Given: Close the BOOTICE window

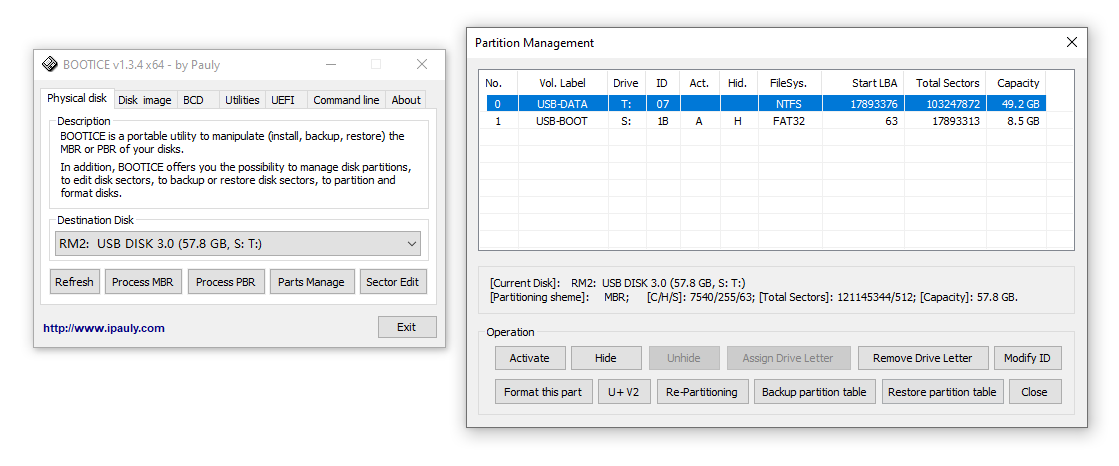Looking at the screenshot, I should pos(422,64).
